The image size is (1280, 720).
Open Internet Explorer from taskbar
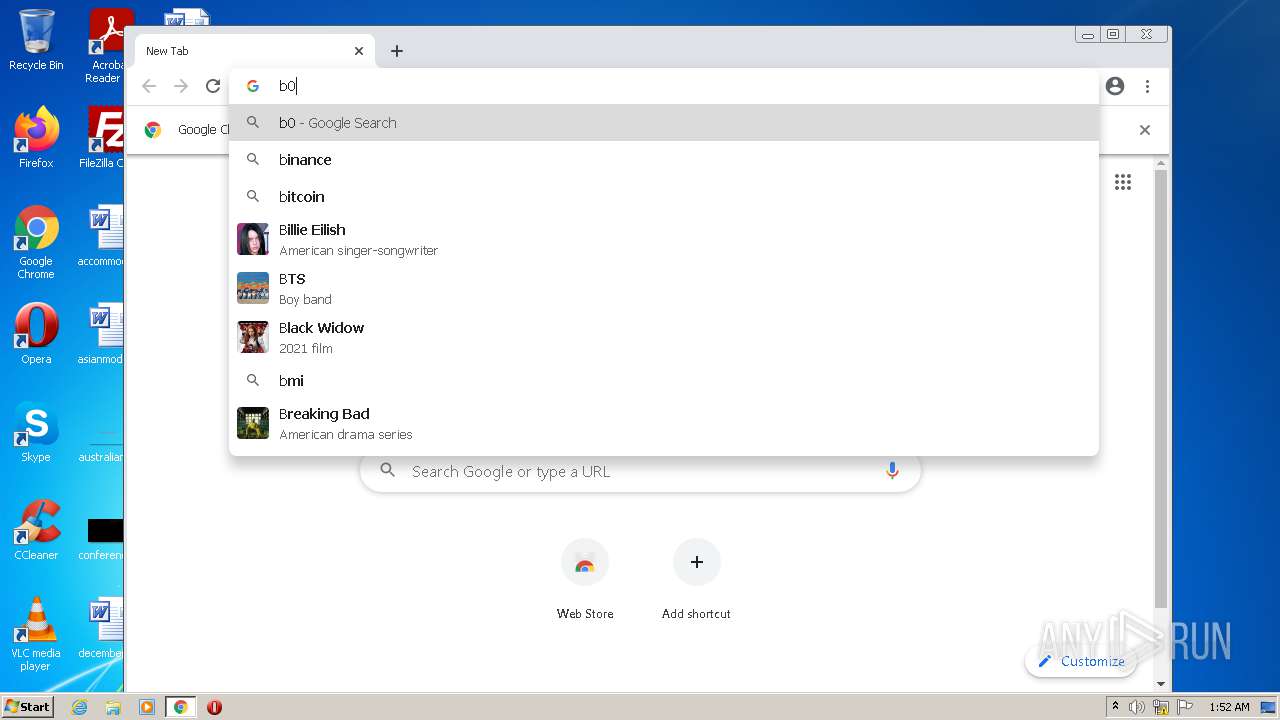pos(79,707)
